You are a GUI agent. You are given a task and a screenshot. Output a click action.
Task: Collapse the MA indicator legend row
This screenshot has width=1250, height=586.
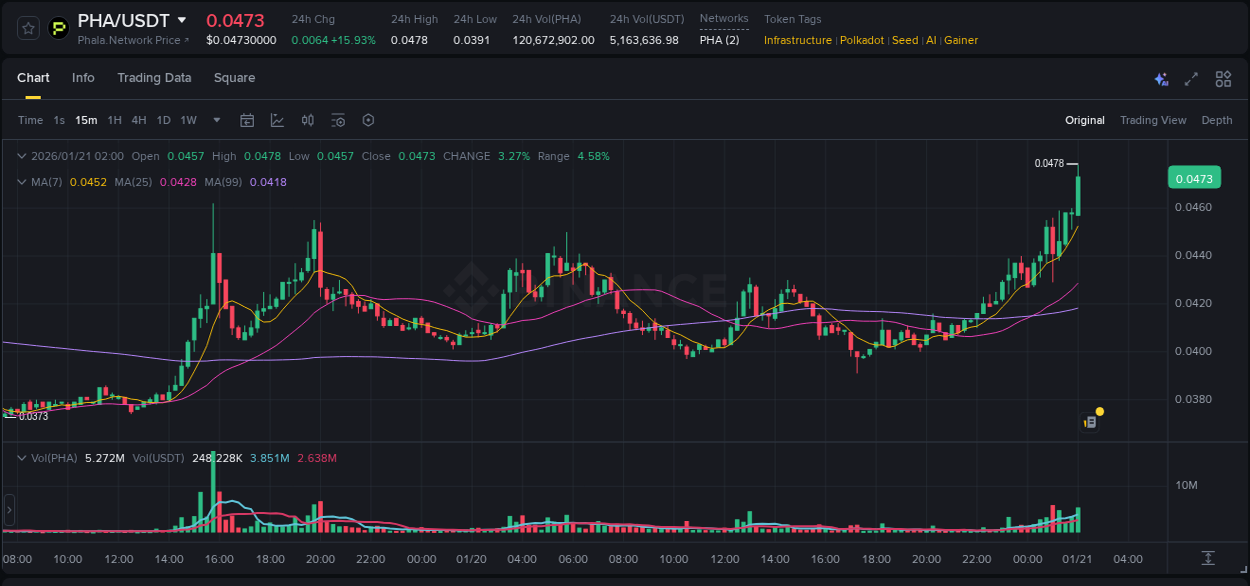22,182
